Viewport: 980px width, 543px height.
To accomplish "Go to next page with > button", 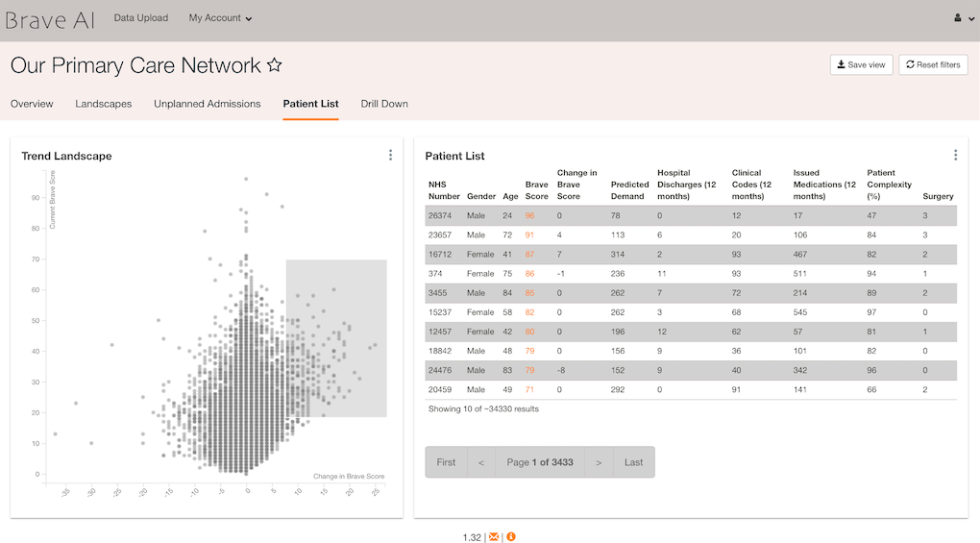I will pyautogui.click(x=599, y=462).
